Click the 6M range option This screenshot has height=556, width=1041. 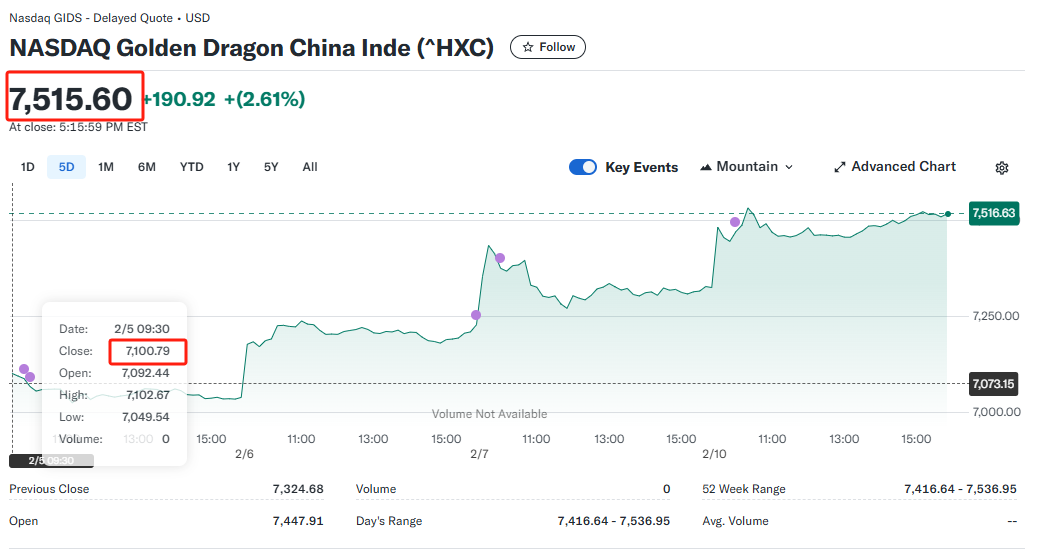point(147,167)
